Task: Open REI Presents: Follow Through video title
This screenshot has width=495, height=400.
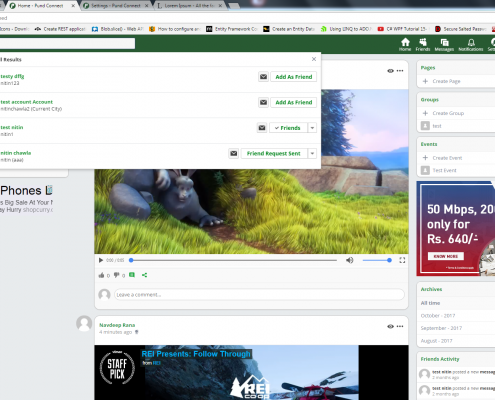Action: pos(196,354)
